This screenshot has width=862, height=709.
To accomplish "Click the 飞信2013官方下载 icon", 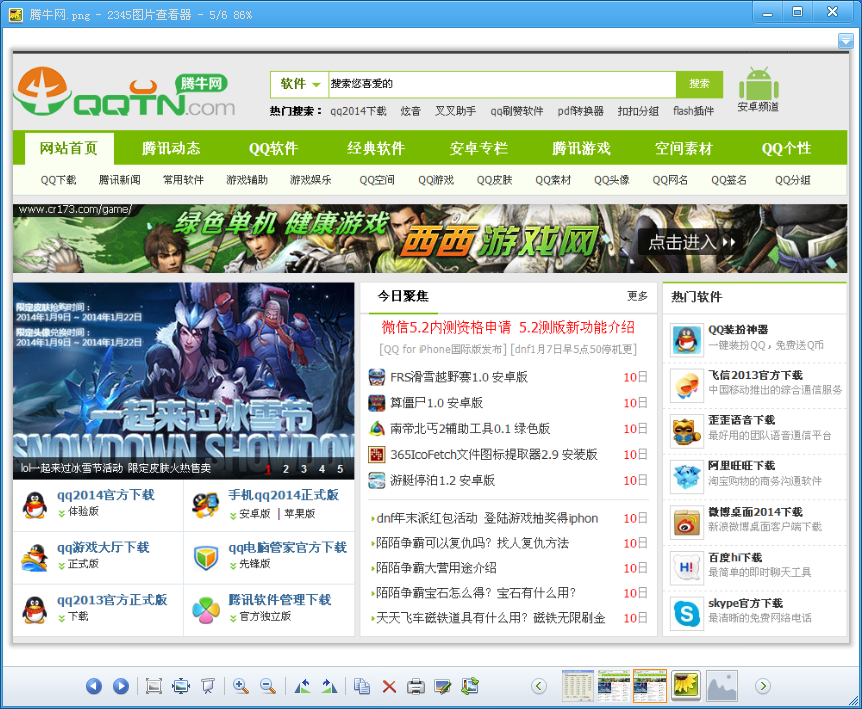I will (x=687, y=385).
